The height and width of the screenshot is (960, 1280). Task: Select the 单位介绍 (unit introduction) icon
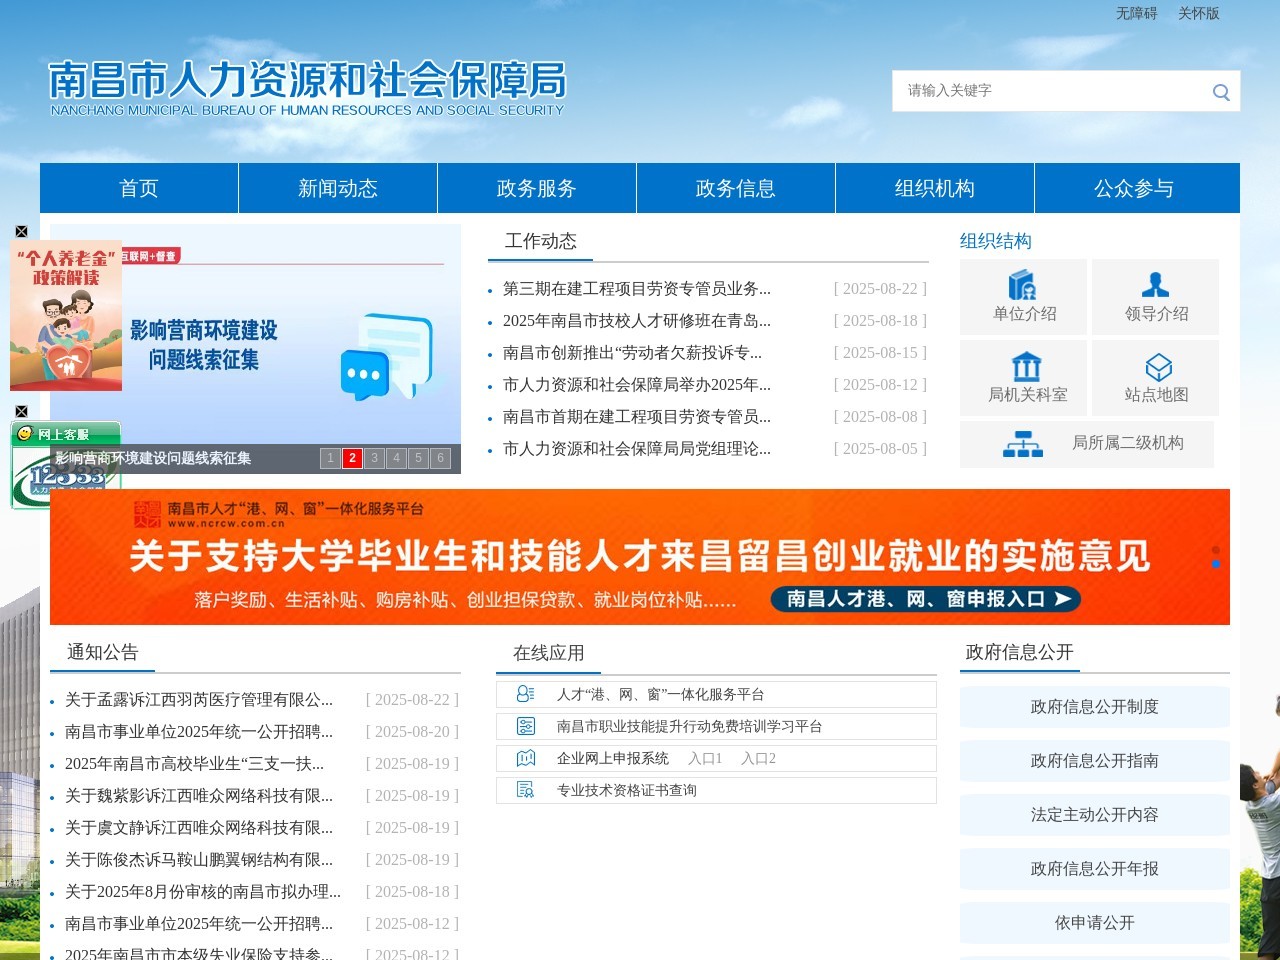pyautogui.click(x=1022, y=286)
